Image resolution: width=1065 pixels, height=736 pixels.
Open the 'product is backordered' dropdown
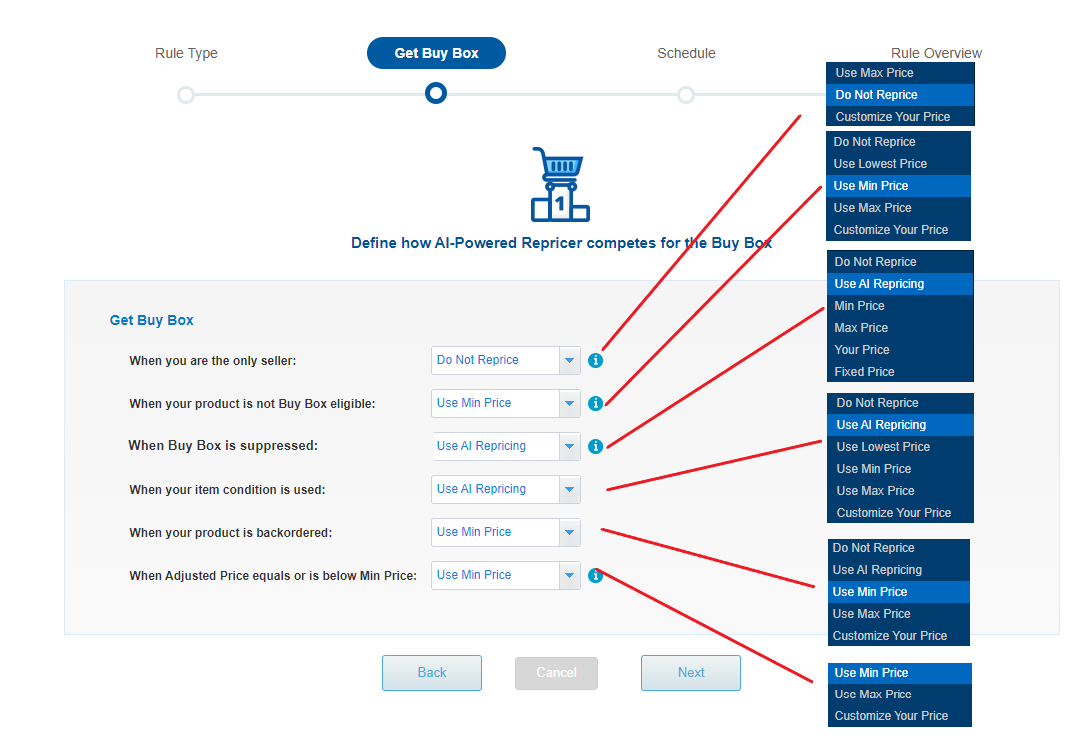pos(505,532)
